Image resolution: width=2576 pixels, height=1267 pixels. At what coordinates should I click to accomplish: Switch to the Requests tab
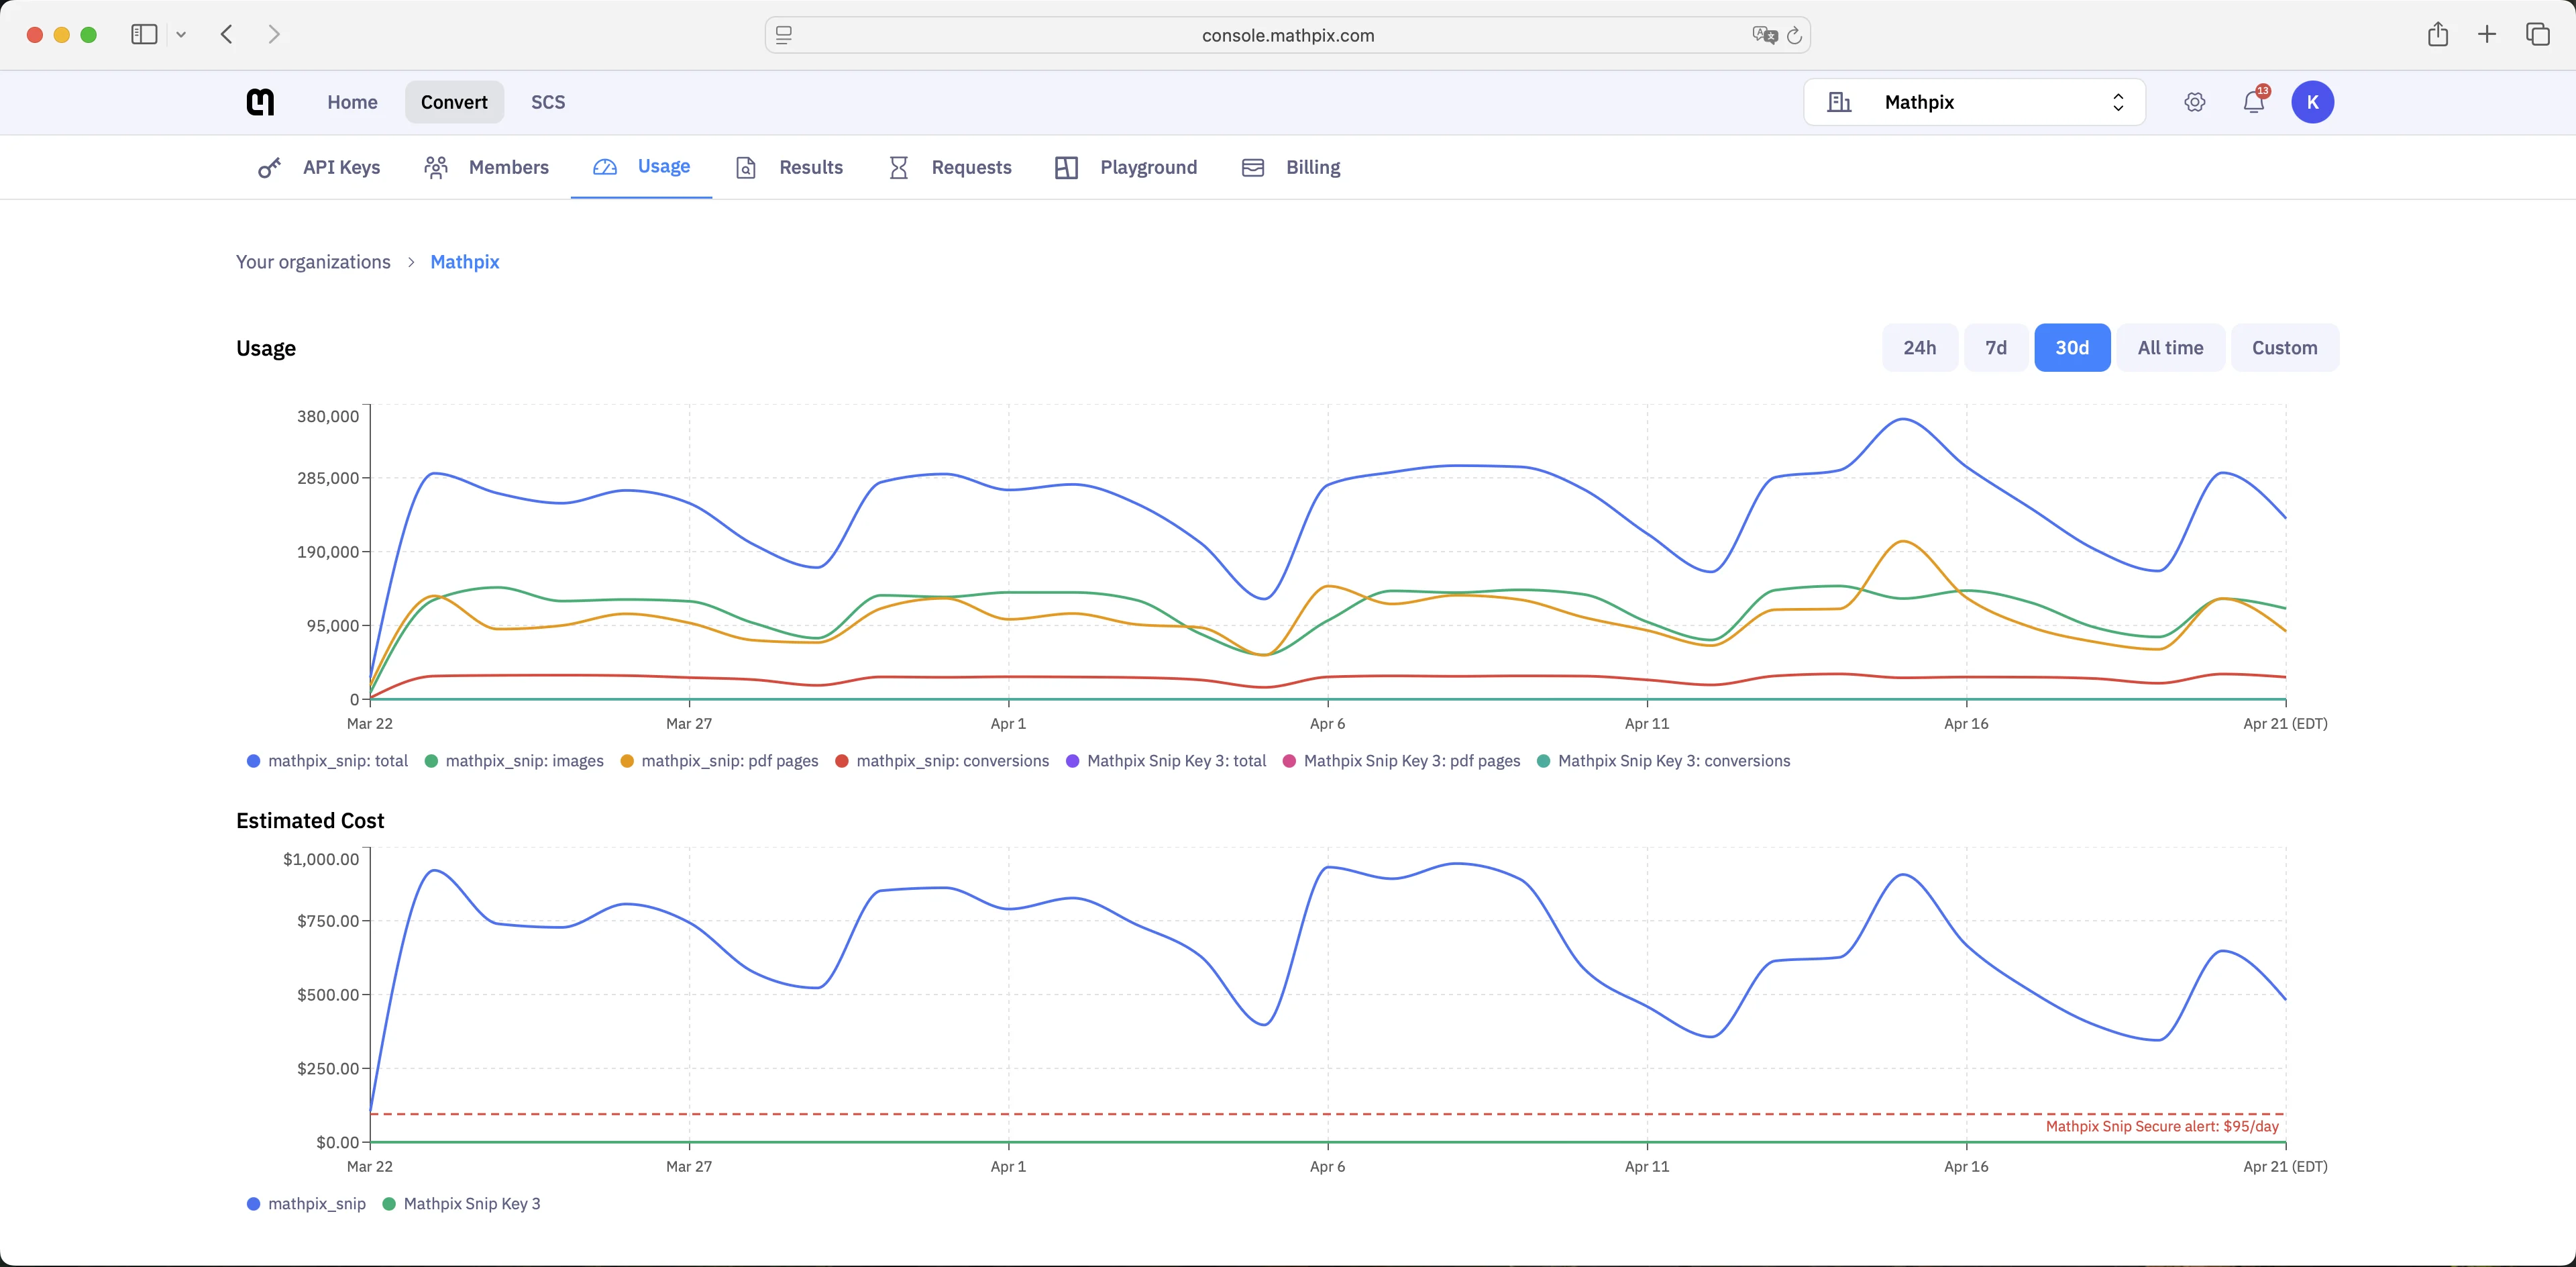[950, 168]
